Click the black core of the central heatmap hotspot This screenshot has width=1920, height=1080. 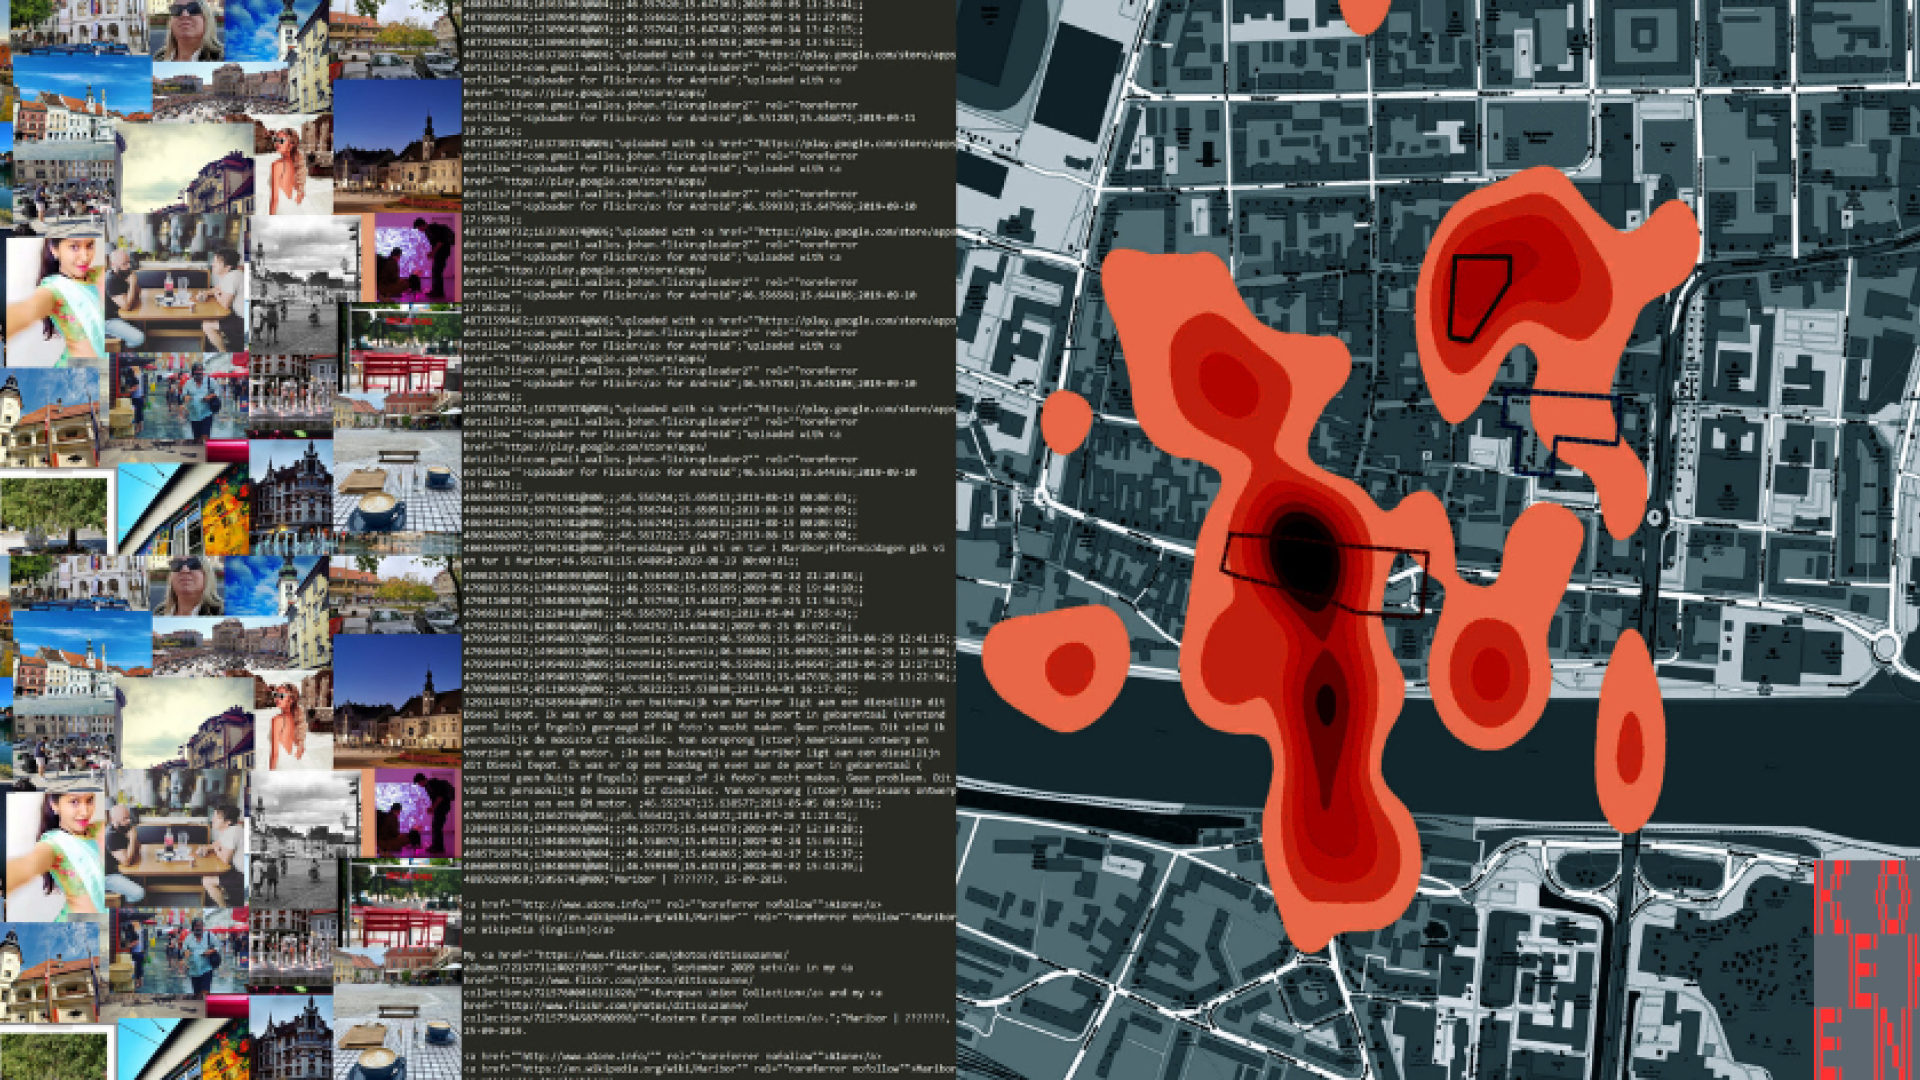click(1303, 556)
